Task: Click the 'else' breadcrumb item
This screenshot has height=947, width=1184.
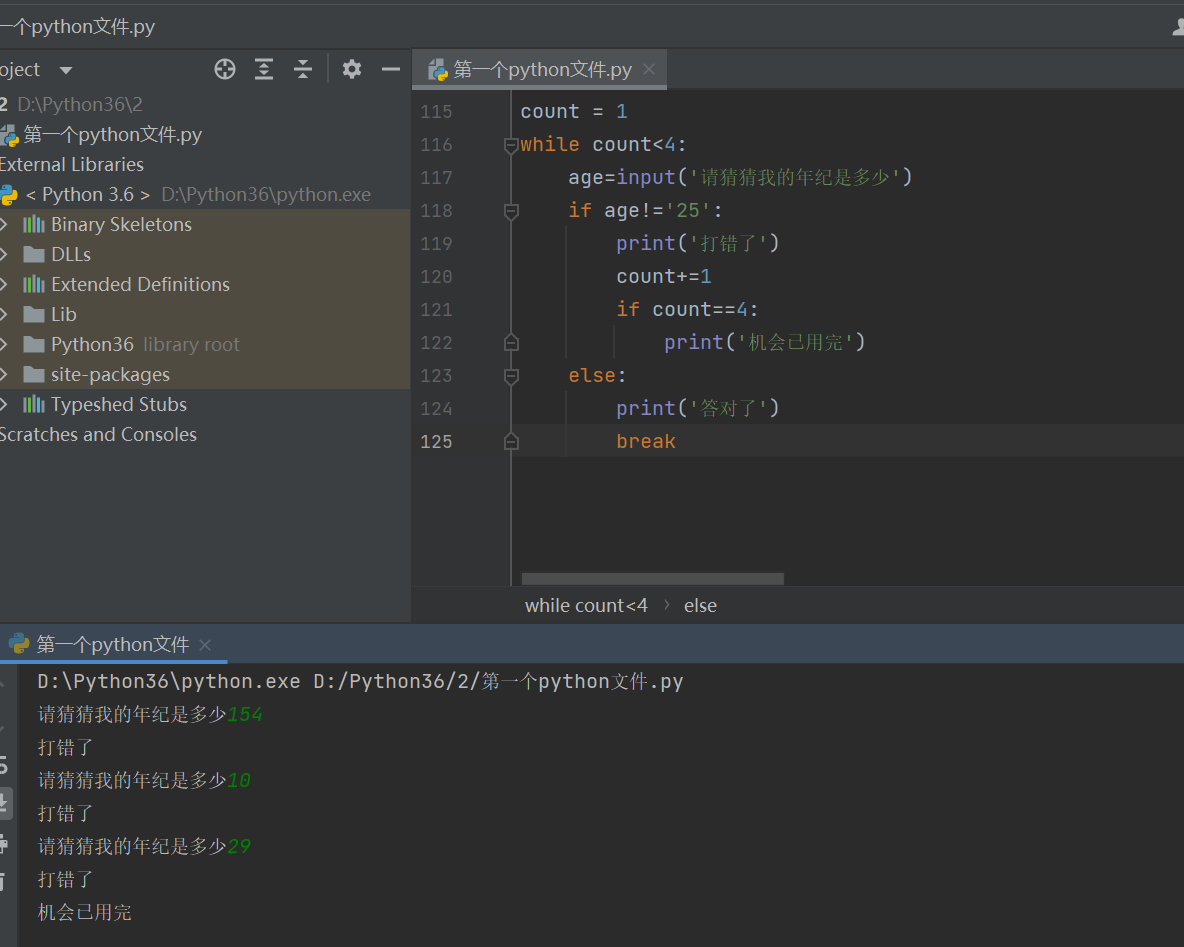Action: (700, 605)
